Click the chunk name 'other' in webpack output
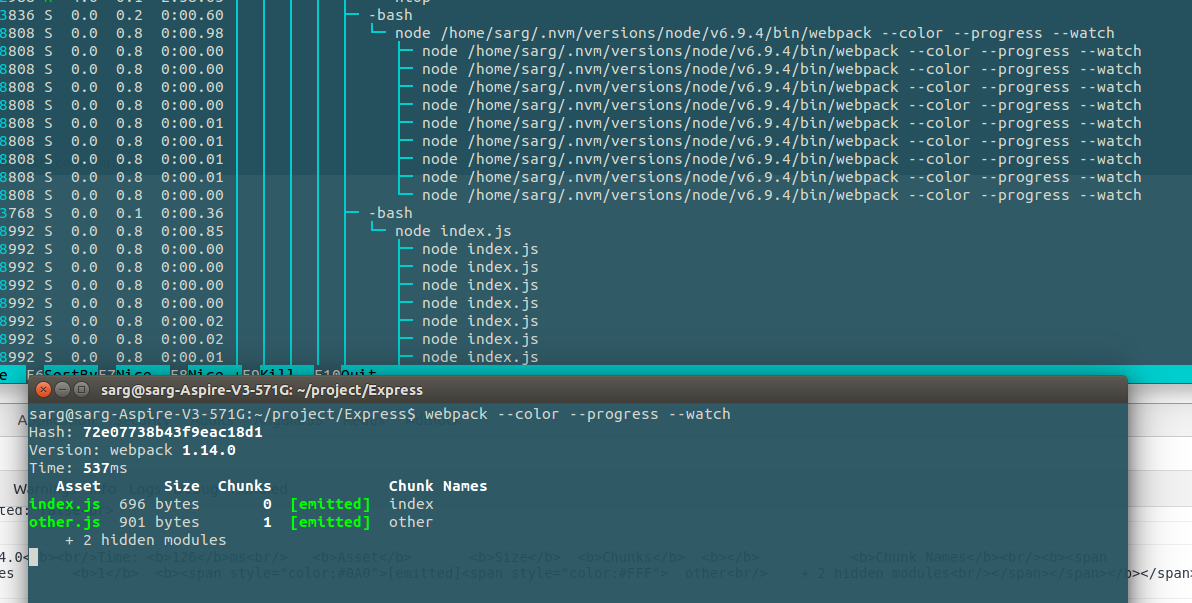The width and height of the screenshot is (1192, 603). (411, 522)
